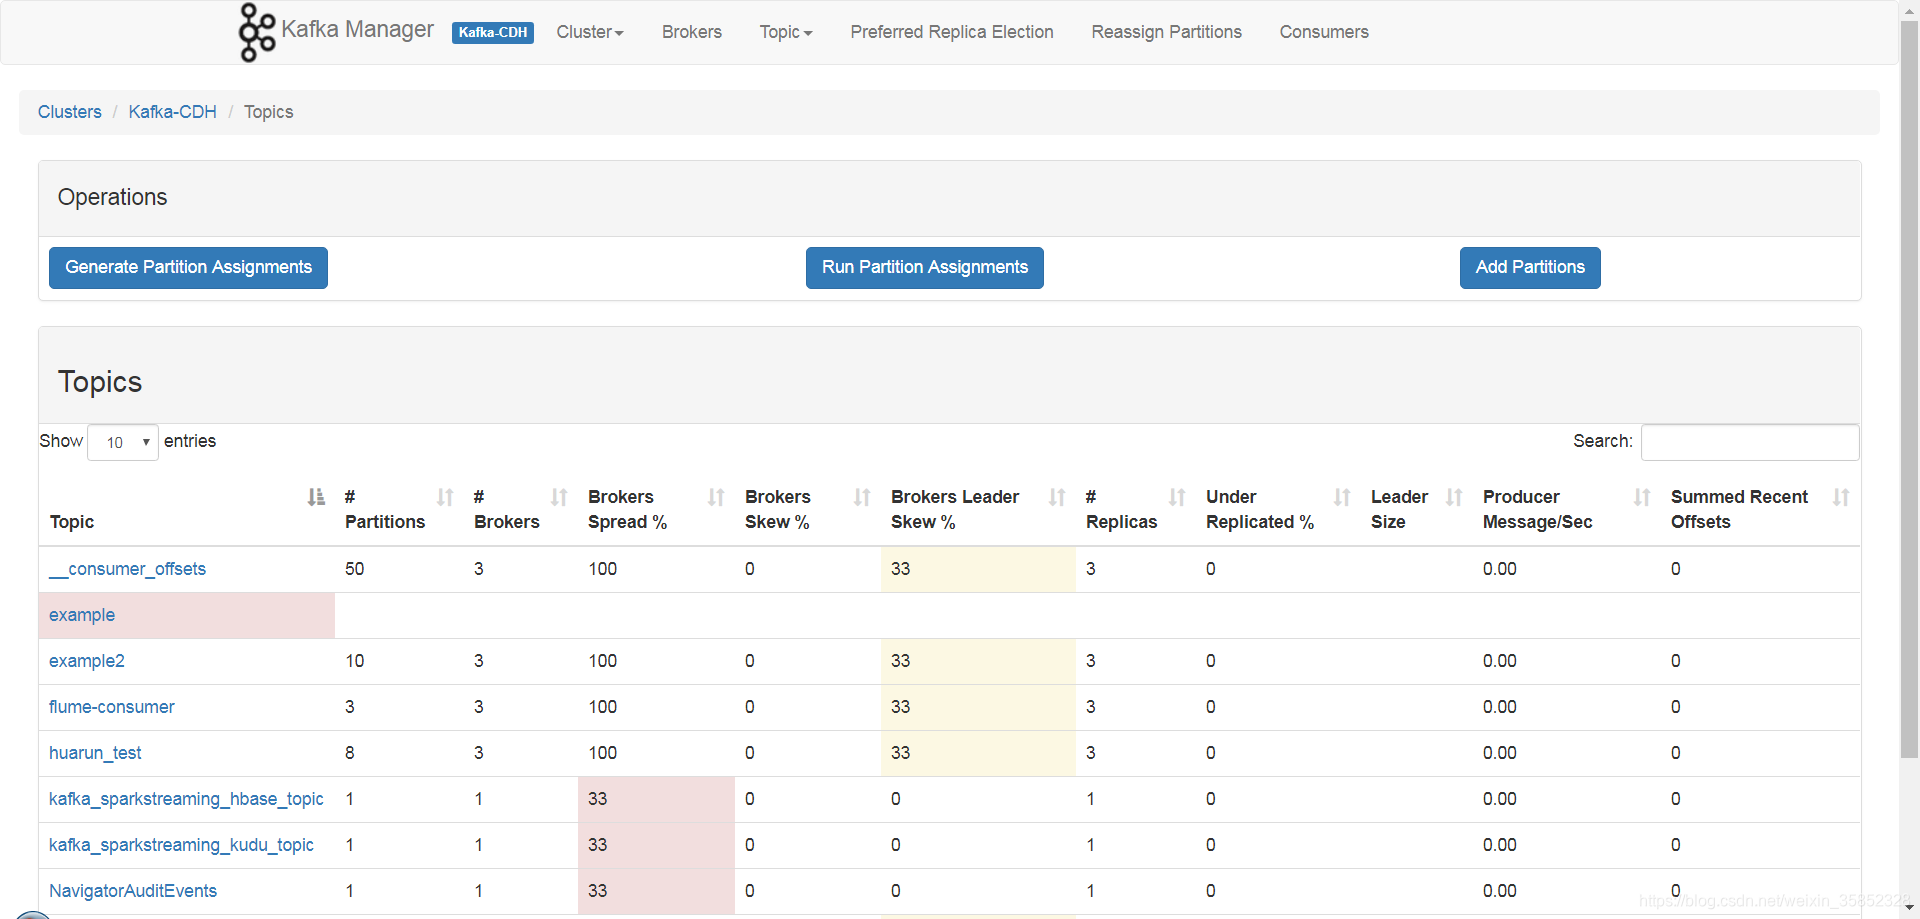Image resolution: width=1920 pixels, height=919 pixels.
Task: Click the Kafka Manager logo icon
Action: (257, 32)
